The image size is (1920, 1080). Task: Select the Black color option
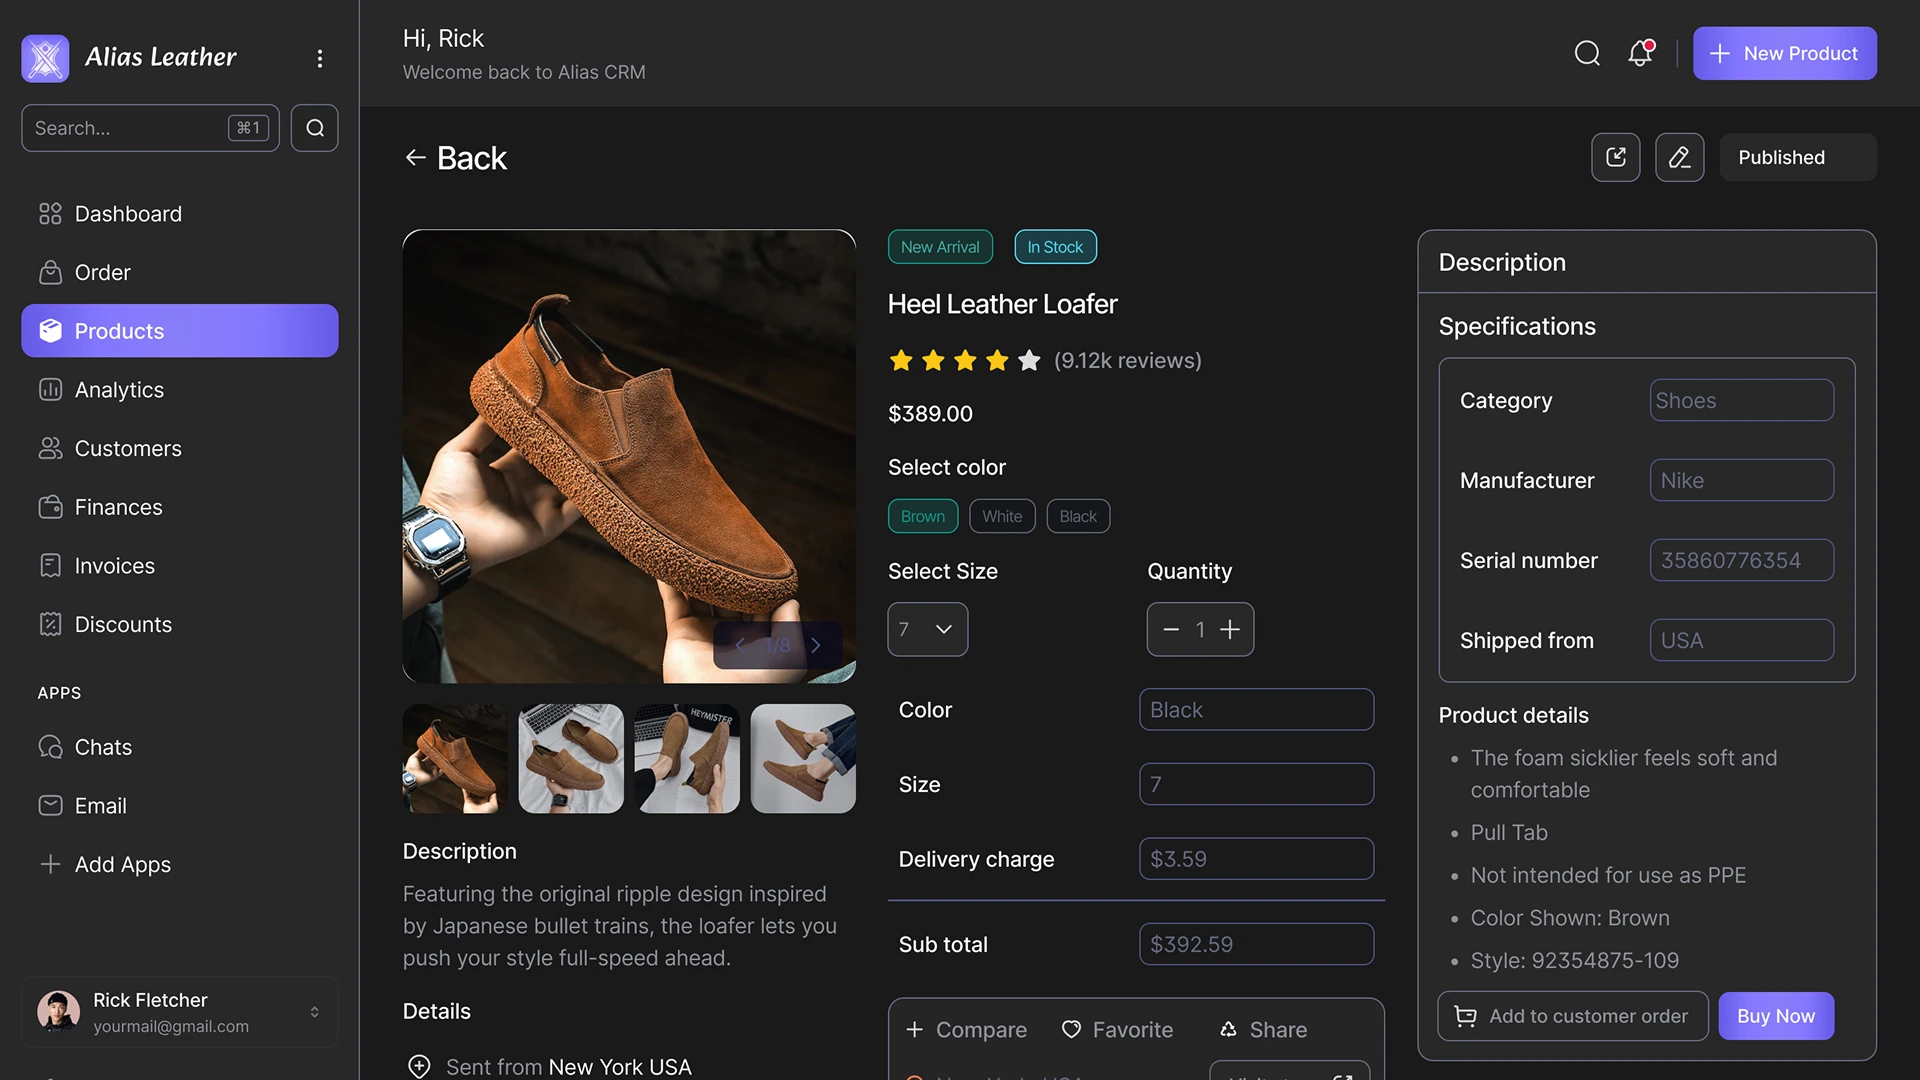point(1078,516)
